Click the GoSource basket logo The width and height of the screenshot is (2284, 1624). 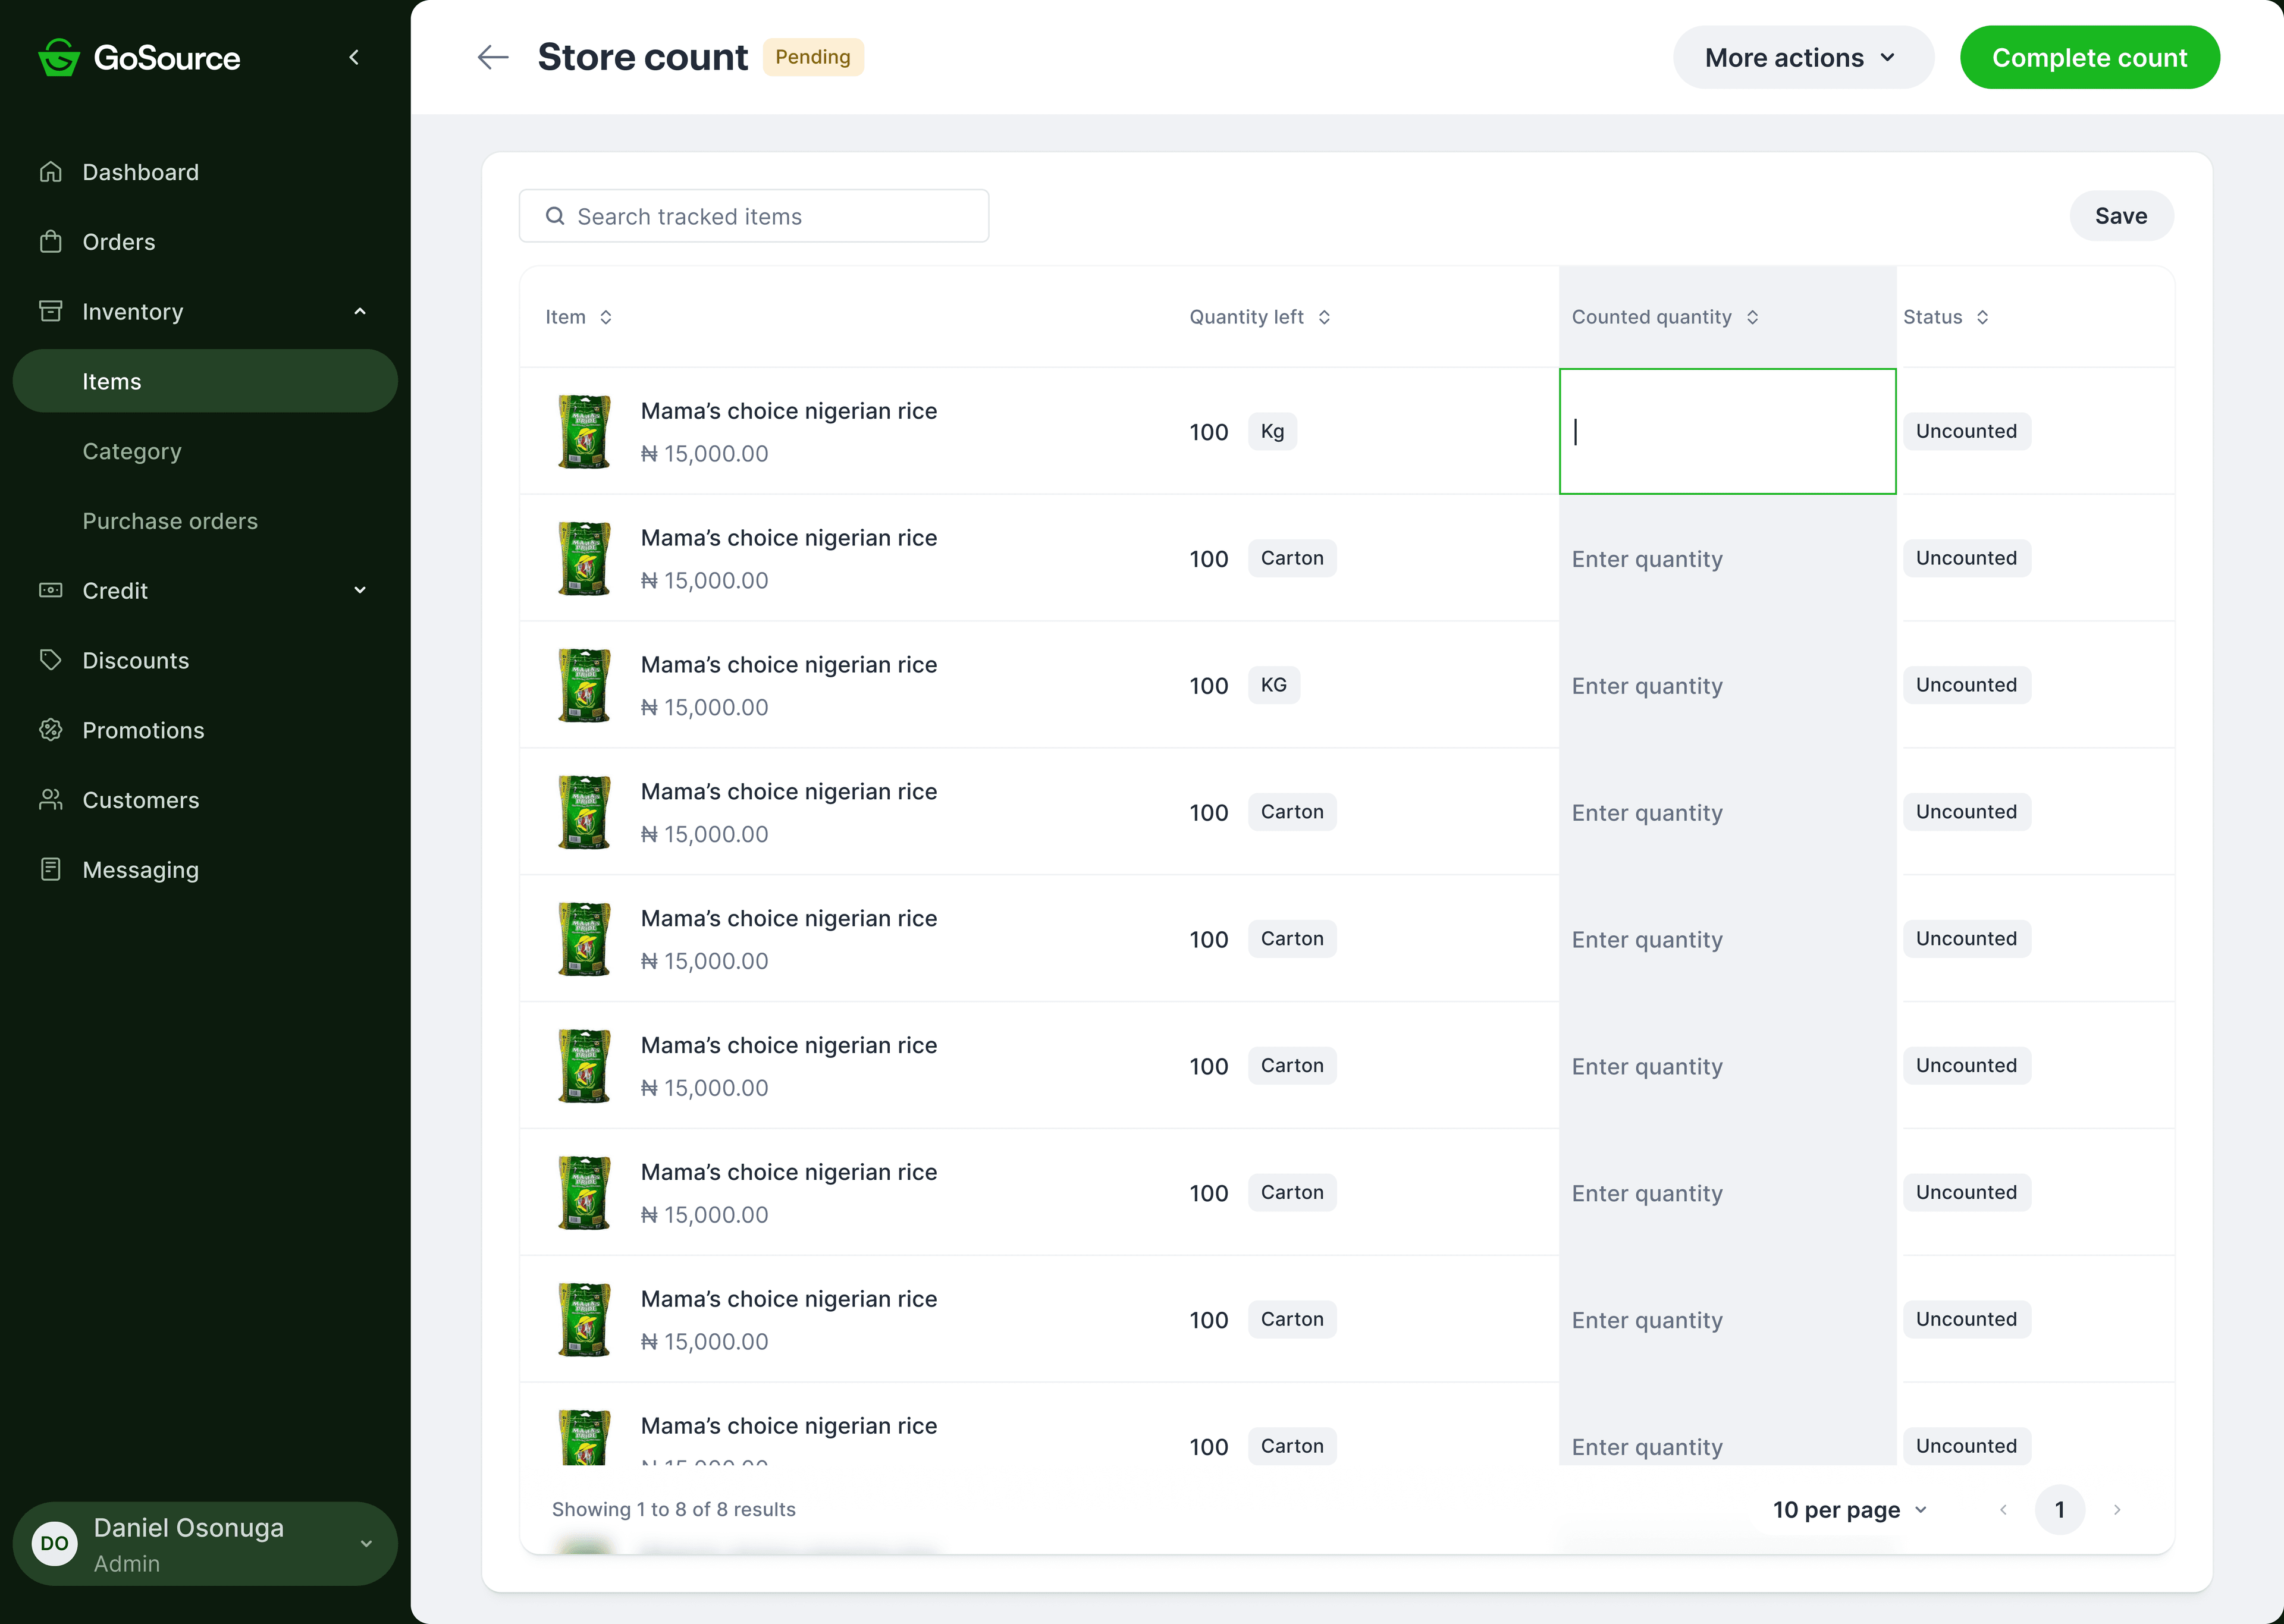point(59,57)
